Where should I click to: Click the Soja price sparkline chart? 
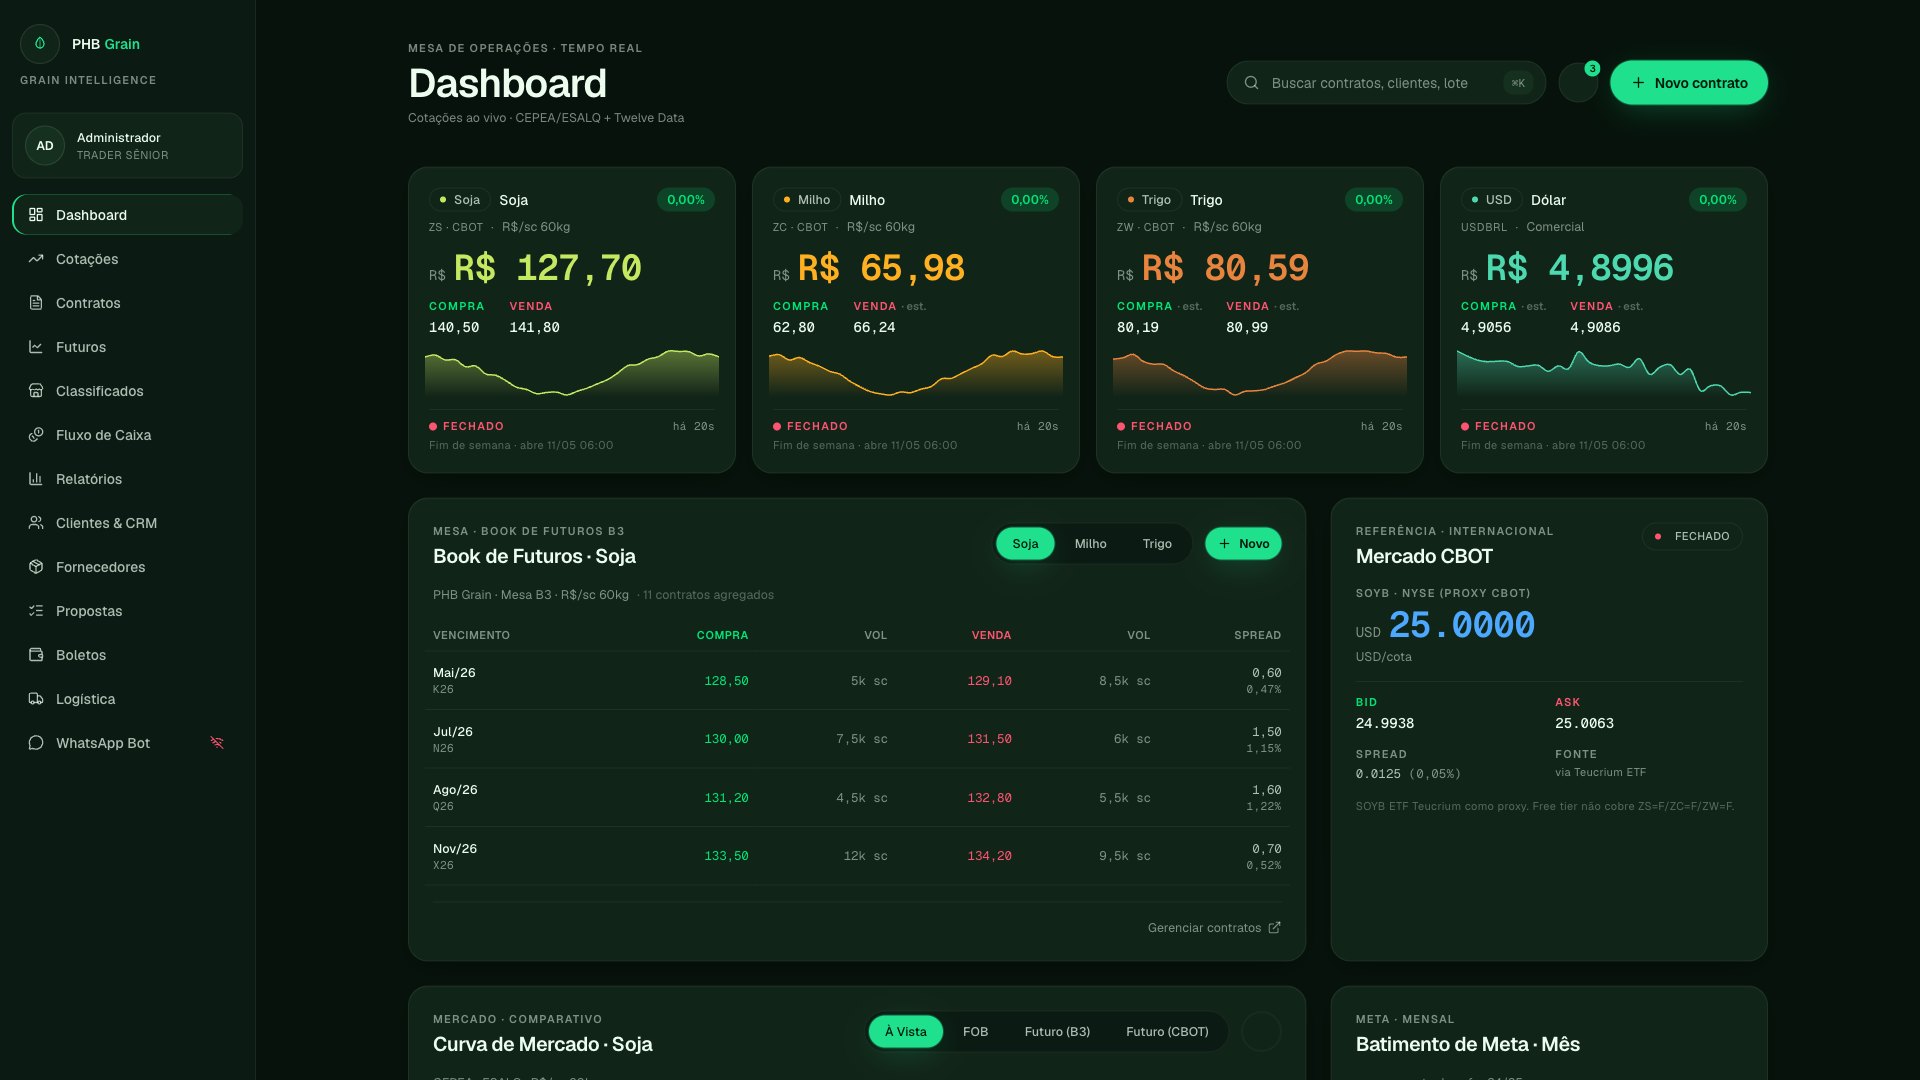(572, 374)
